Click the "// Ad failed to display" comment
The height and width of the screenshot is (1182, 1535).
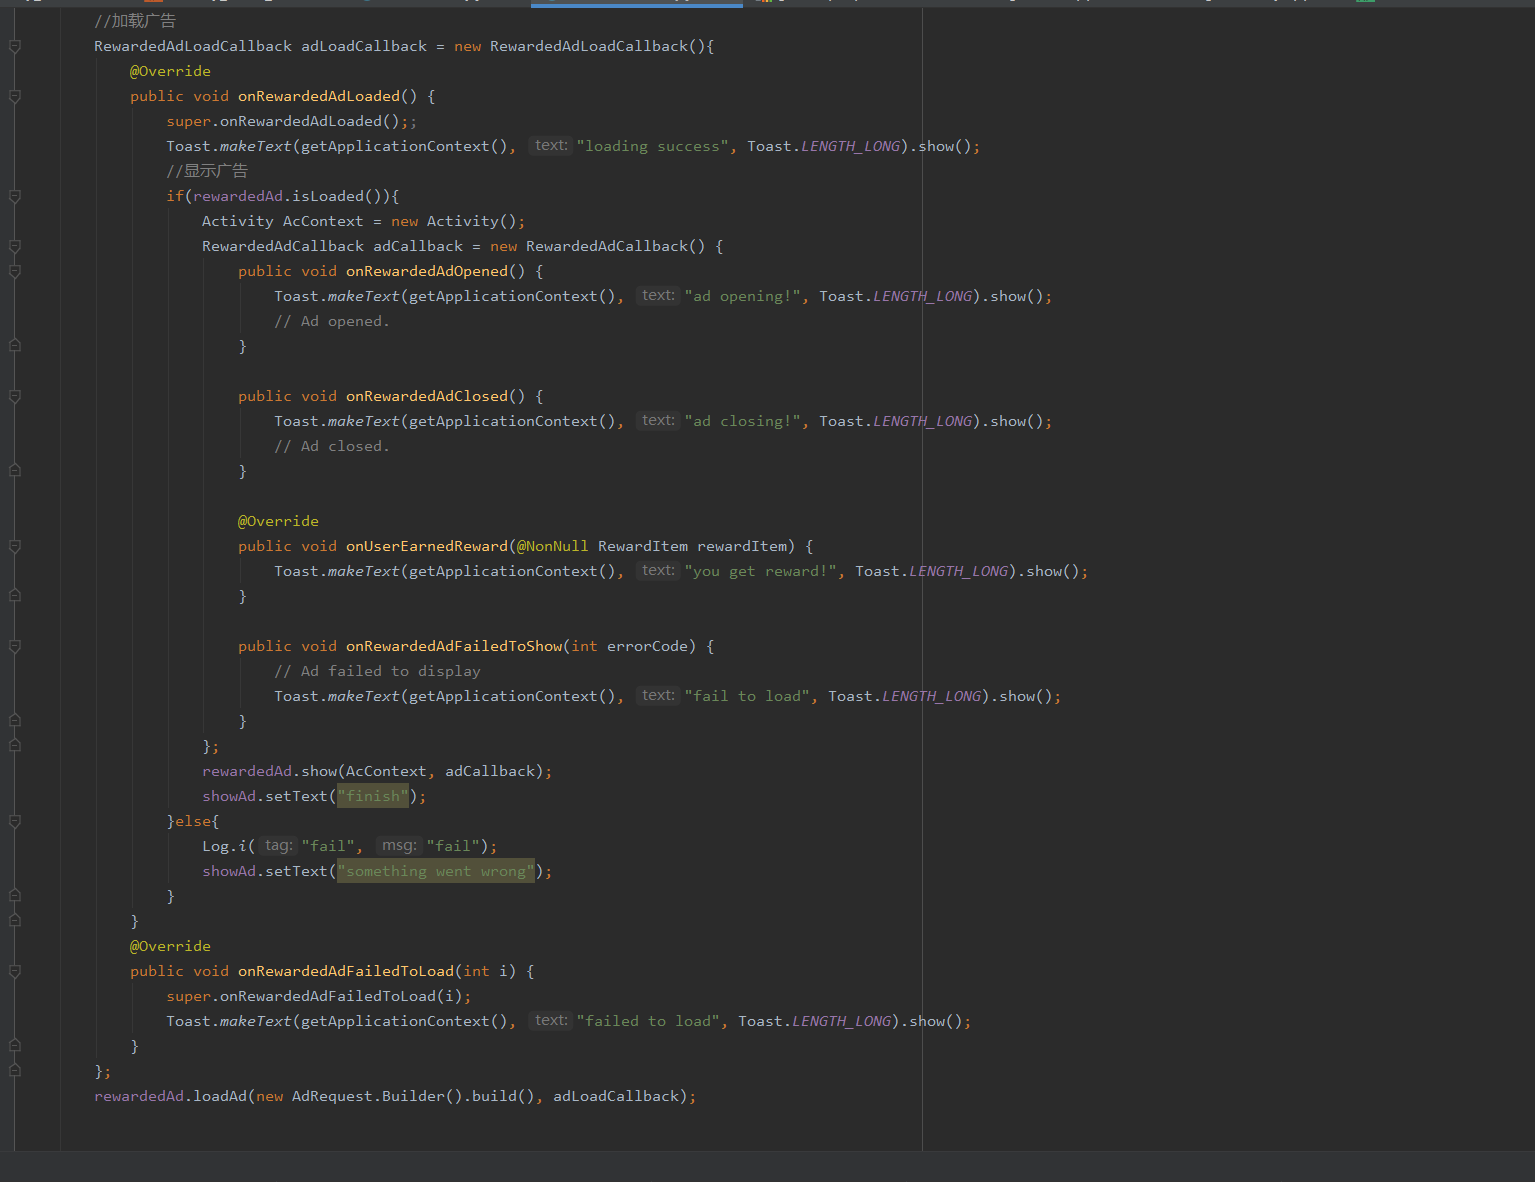click(x=377, y=671)
